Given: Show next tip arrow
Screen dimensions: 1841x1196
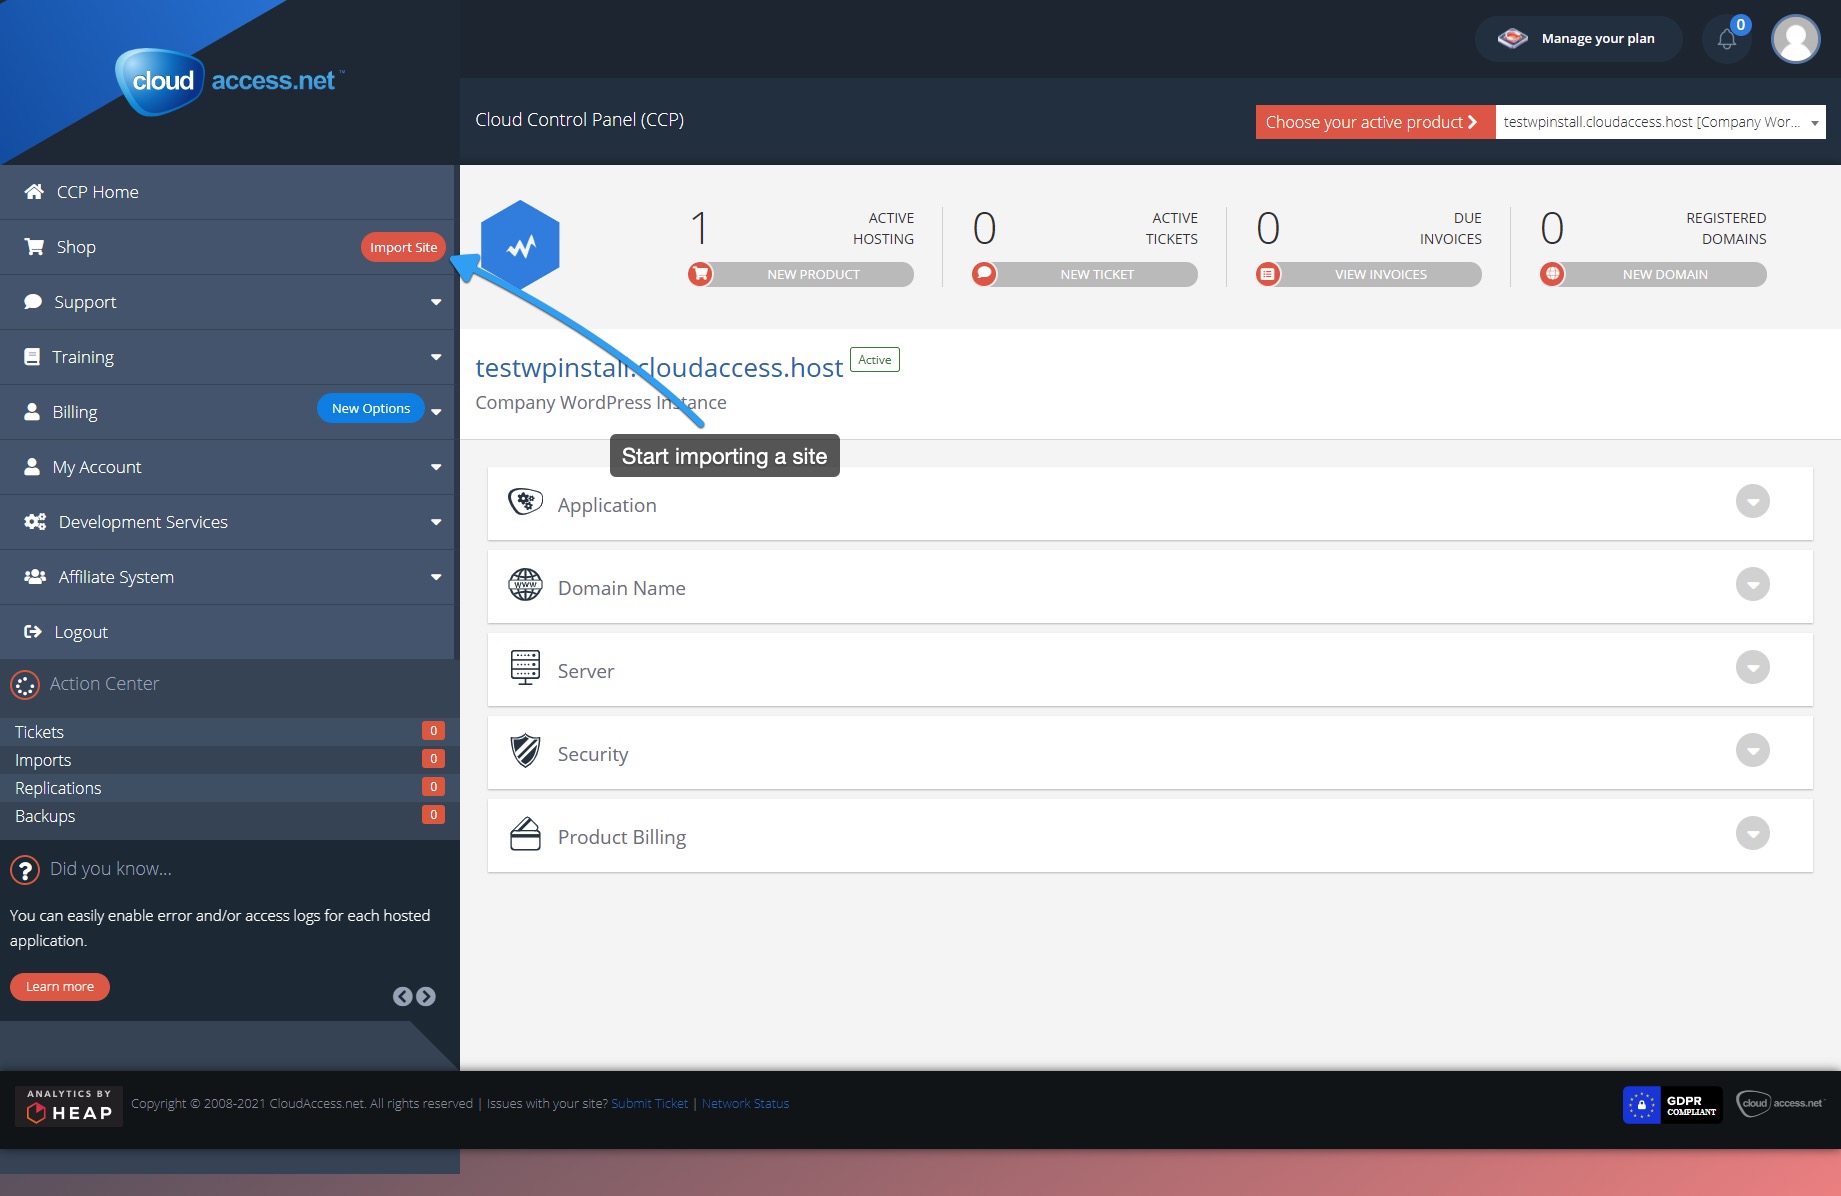Looking at the screenshot, I should click(x=426, y=996).
